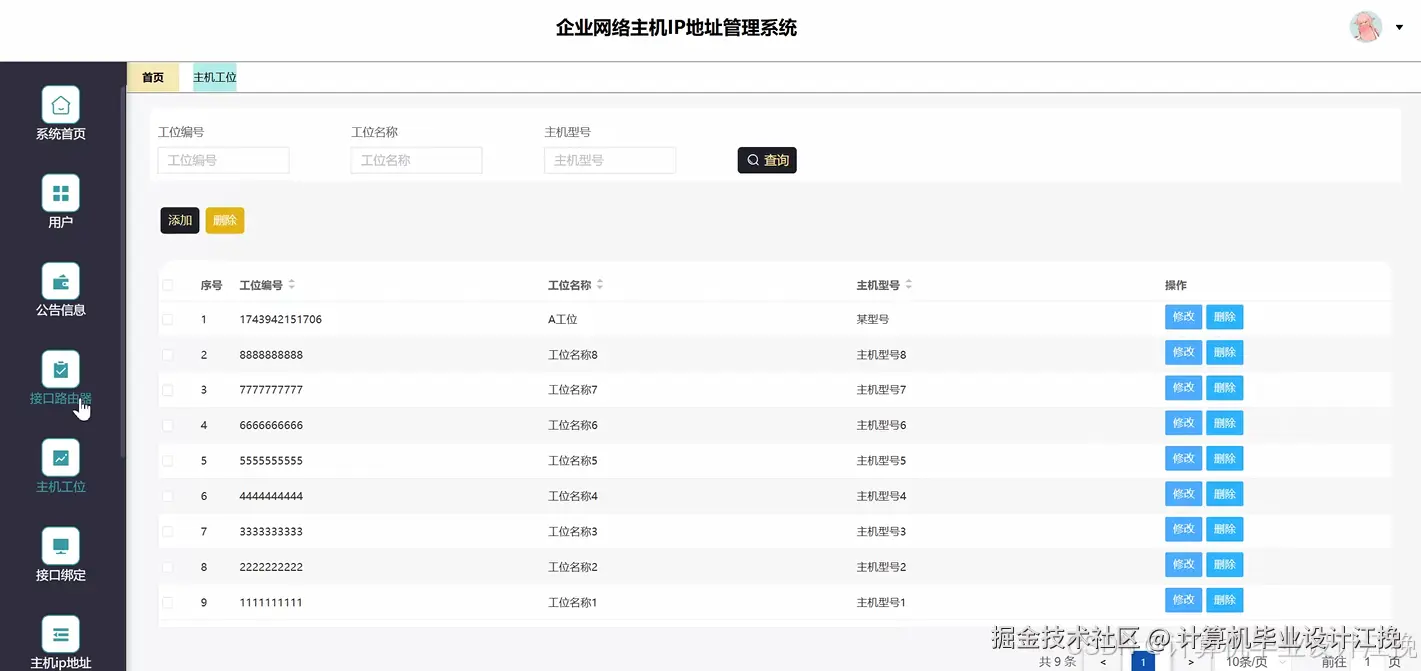Open the 用户 grid icon in sidebar
This screenshot has width=1421, height=671.
tap(61, 193)
